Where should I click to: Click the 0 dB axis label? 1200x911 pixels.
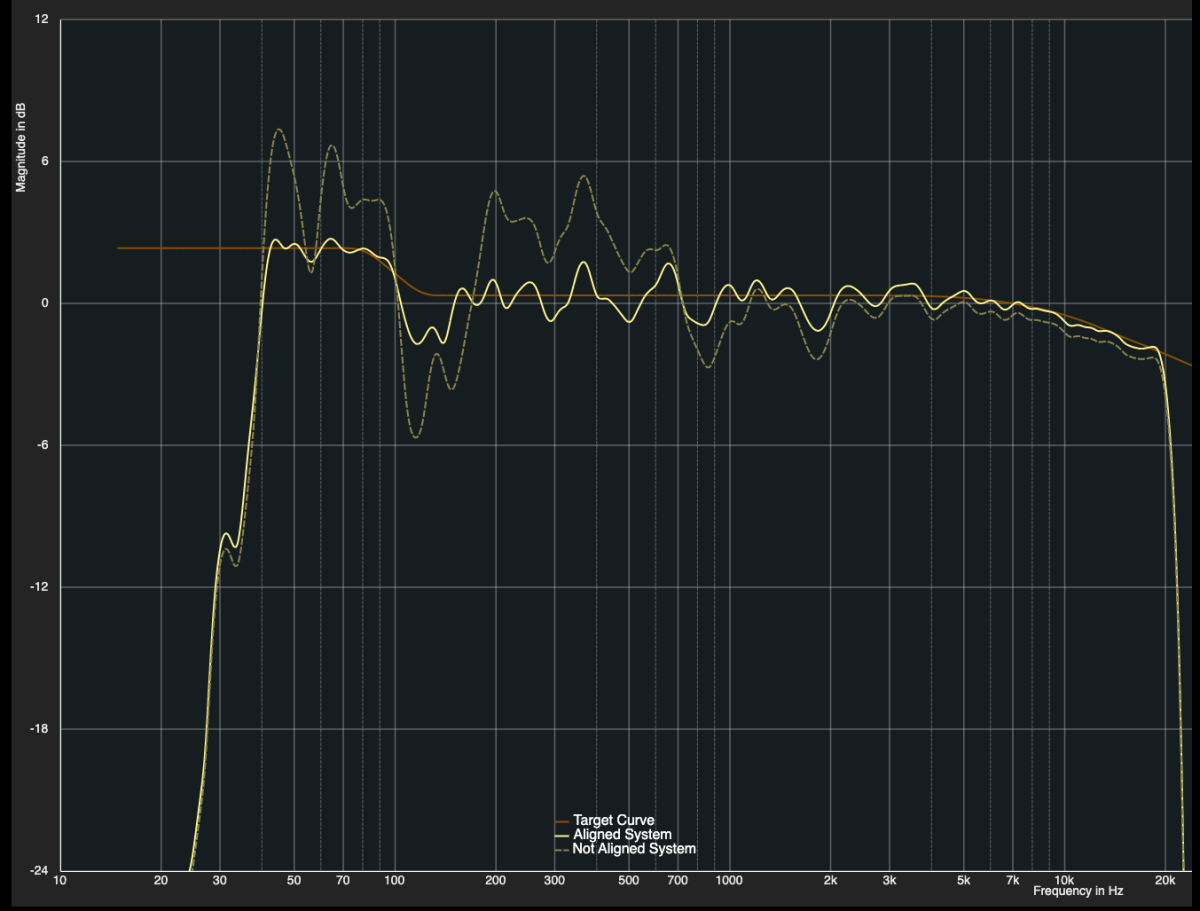click(x=44, y=303)
